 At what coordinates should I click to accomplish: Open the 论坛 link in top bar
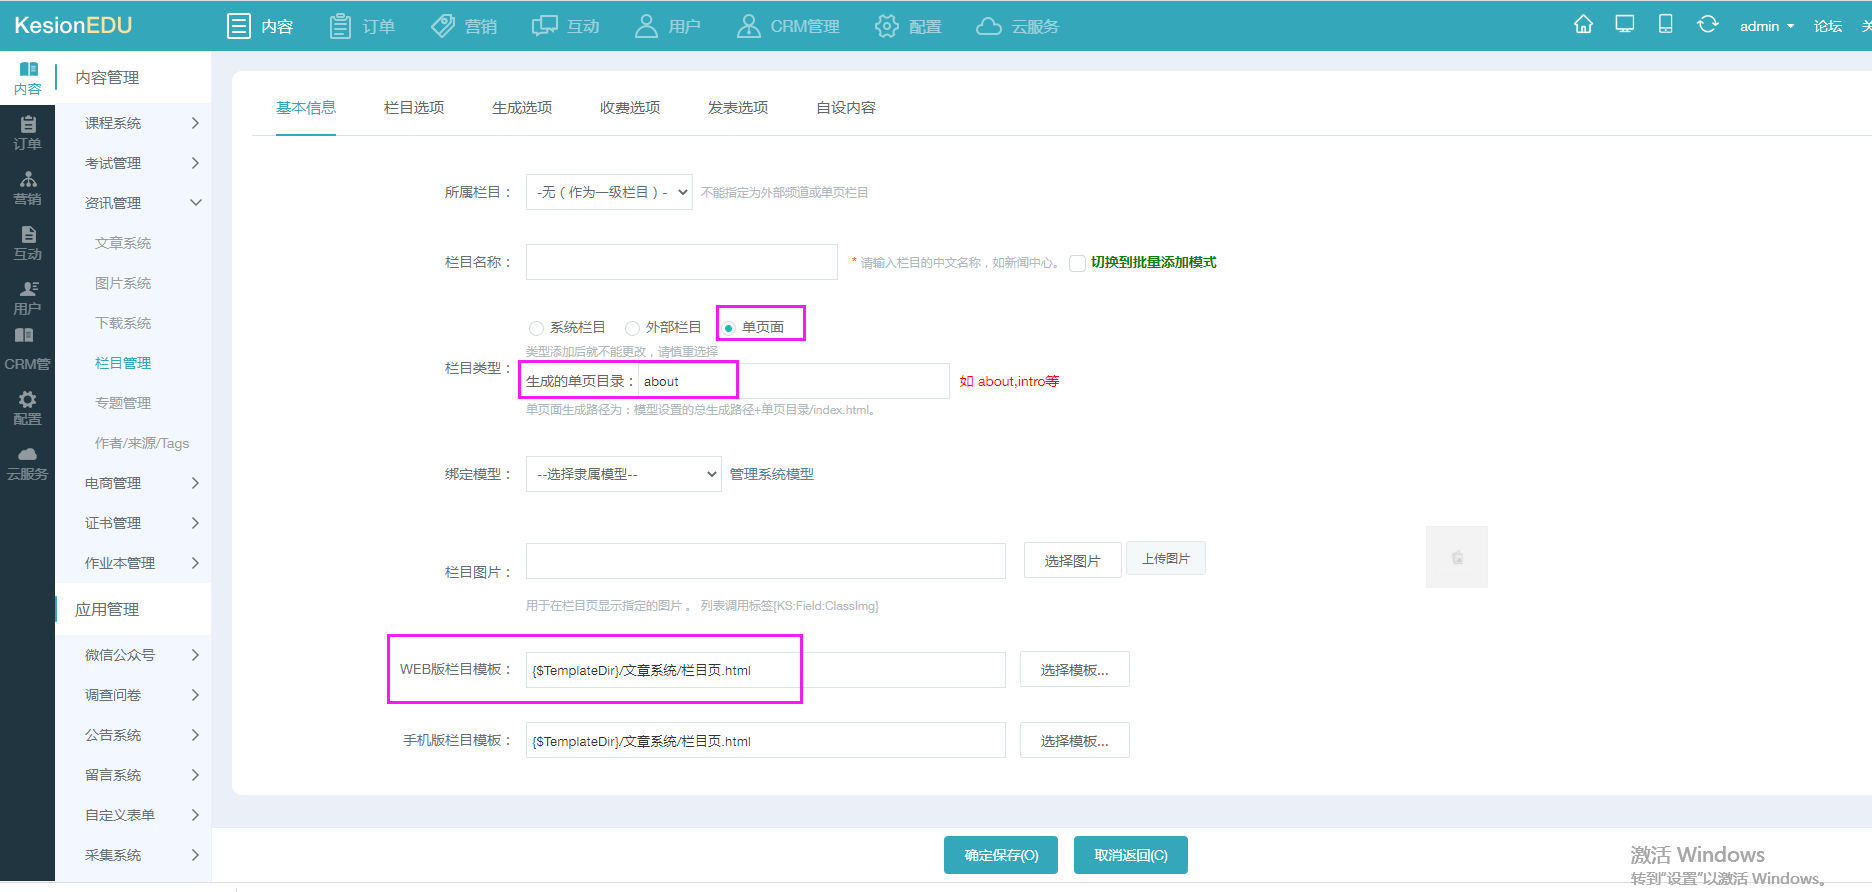pyautogui.click(x=1828, y=26)
